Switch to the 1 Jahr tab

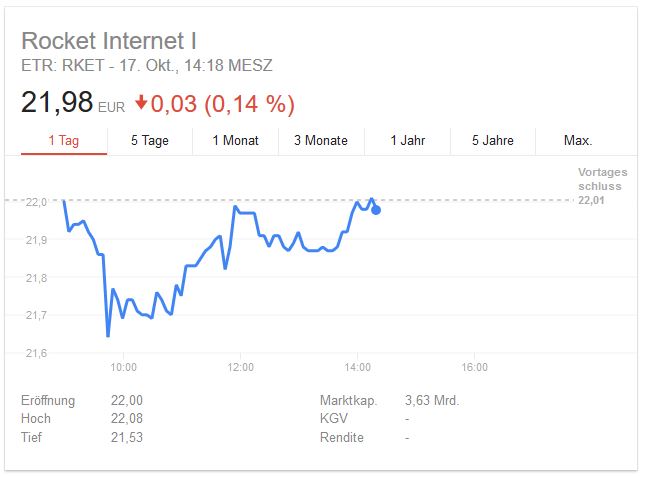[407, 141]
